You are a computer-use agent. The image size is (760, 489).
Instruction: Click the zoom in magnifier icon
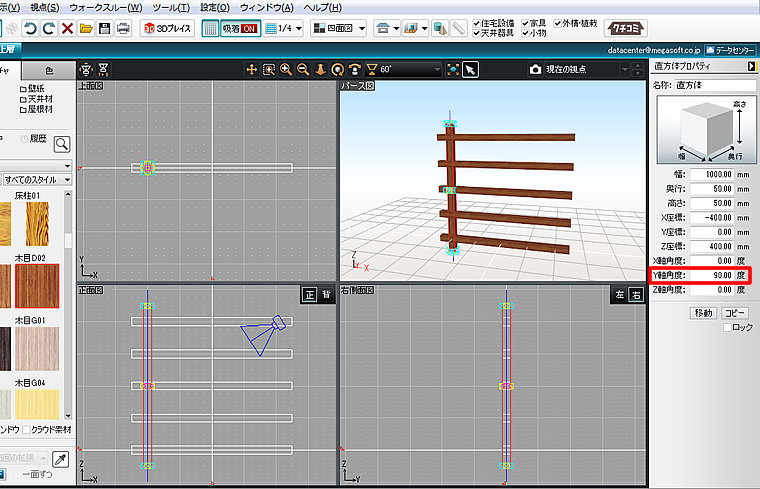(x=286, y=69)
